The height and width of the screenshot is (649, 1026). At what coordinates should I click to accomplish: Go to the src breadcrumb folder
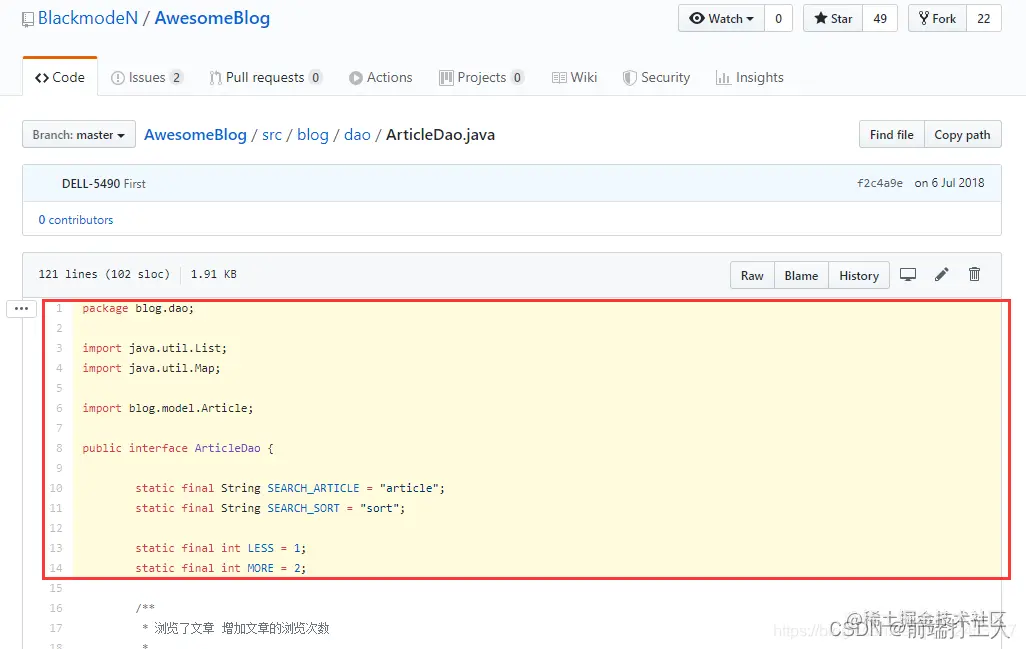[272, 135]
